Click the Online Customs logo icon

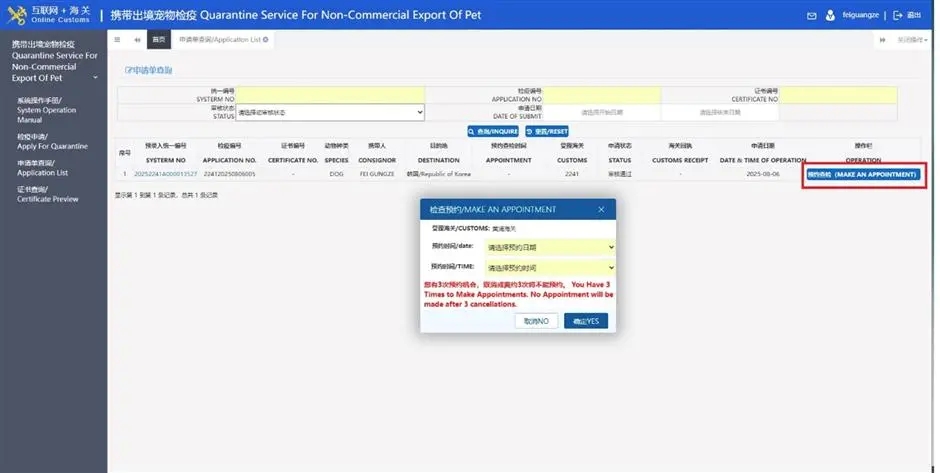tap(16, 15)
